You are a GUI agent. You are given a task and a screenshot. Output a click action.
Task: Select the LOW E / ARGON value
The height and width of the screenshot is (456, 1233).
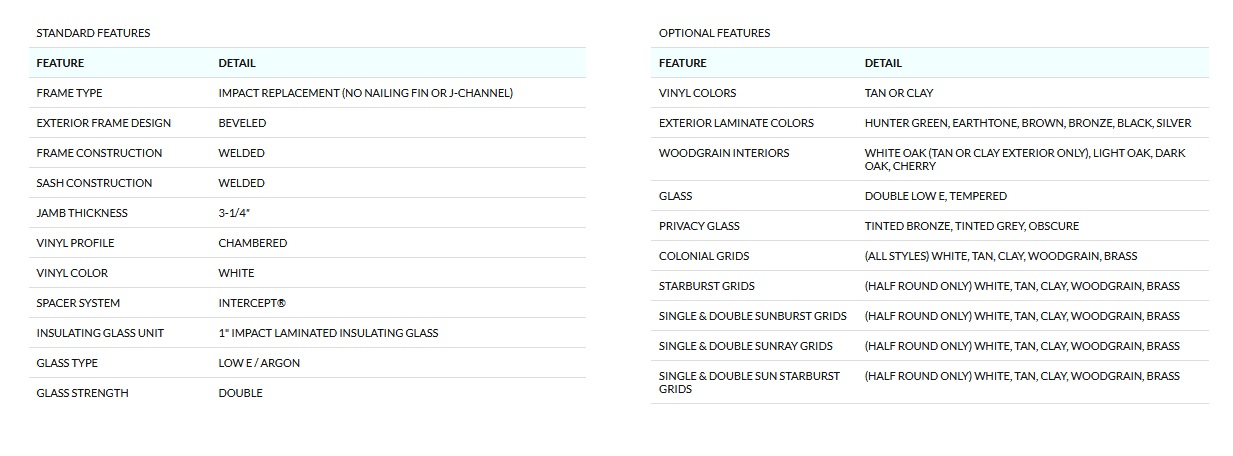tap(259, 363)
